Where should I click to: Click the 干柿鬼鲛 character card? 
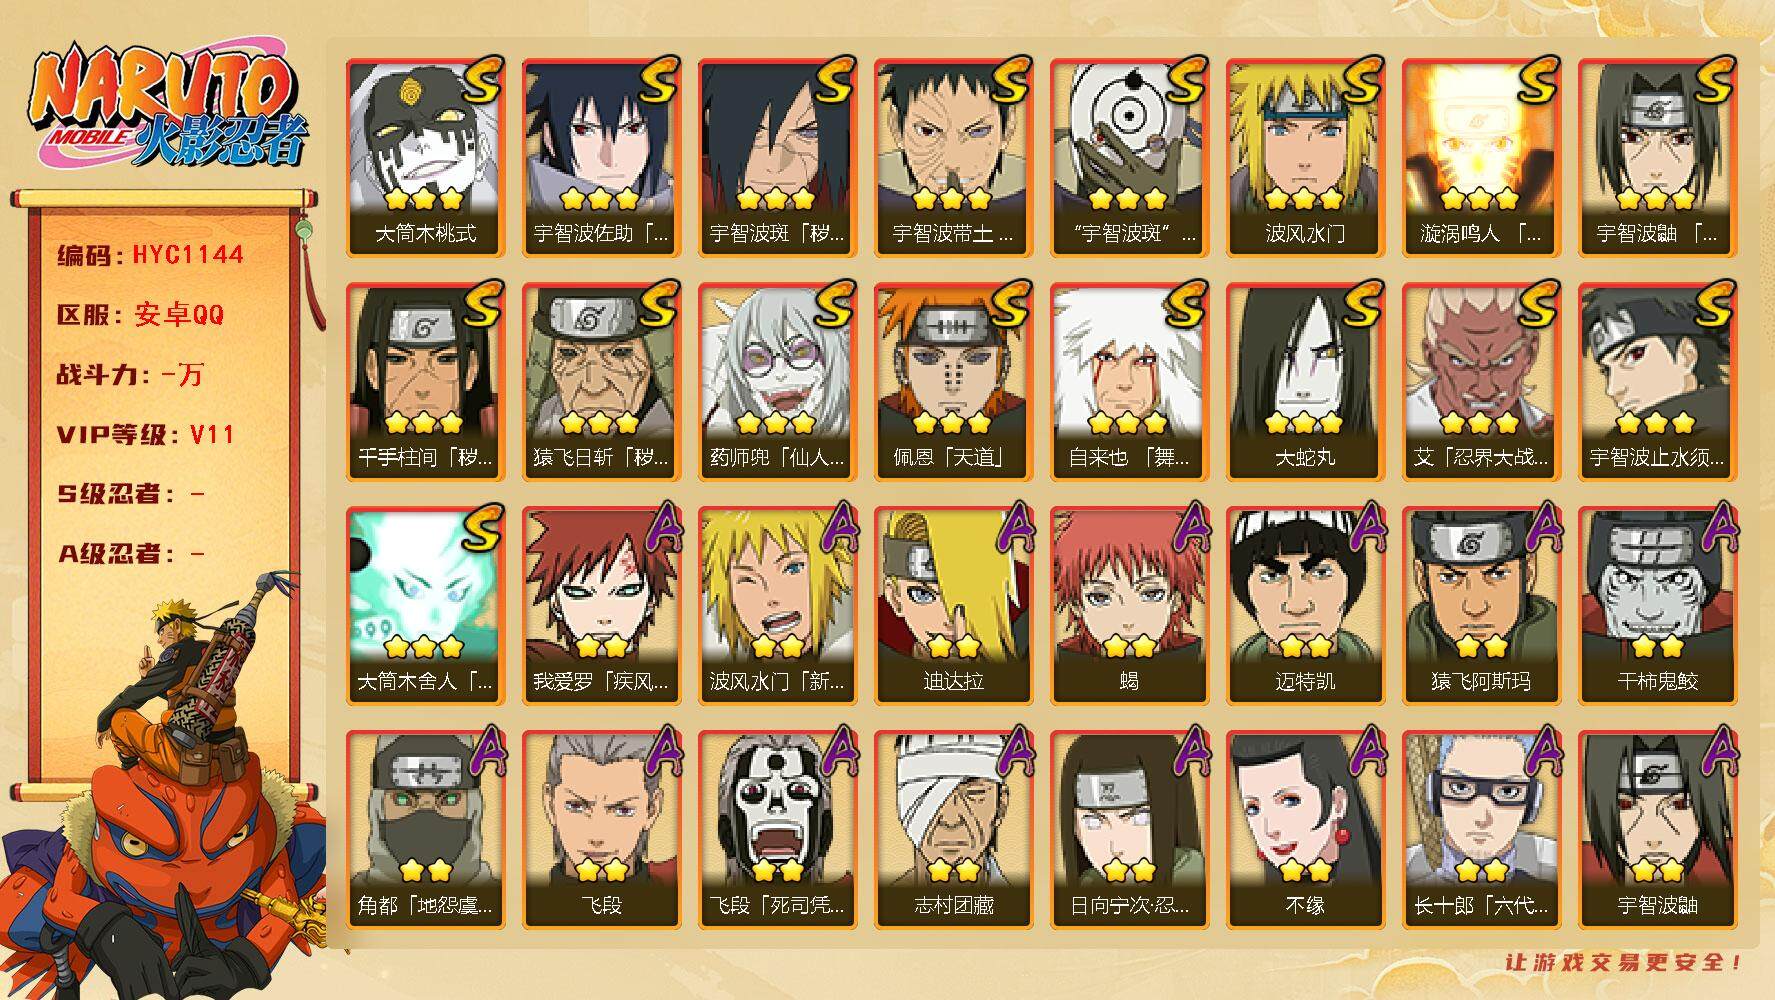tap(1658, 606)
